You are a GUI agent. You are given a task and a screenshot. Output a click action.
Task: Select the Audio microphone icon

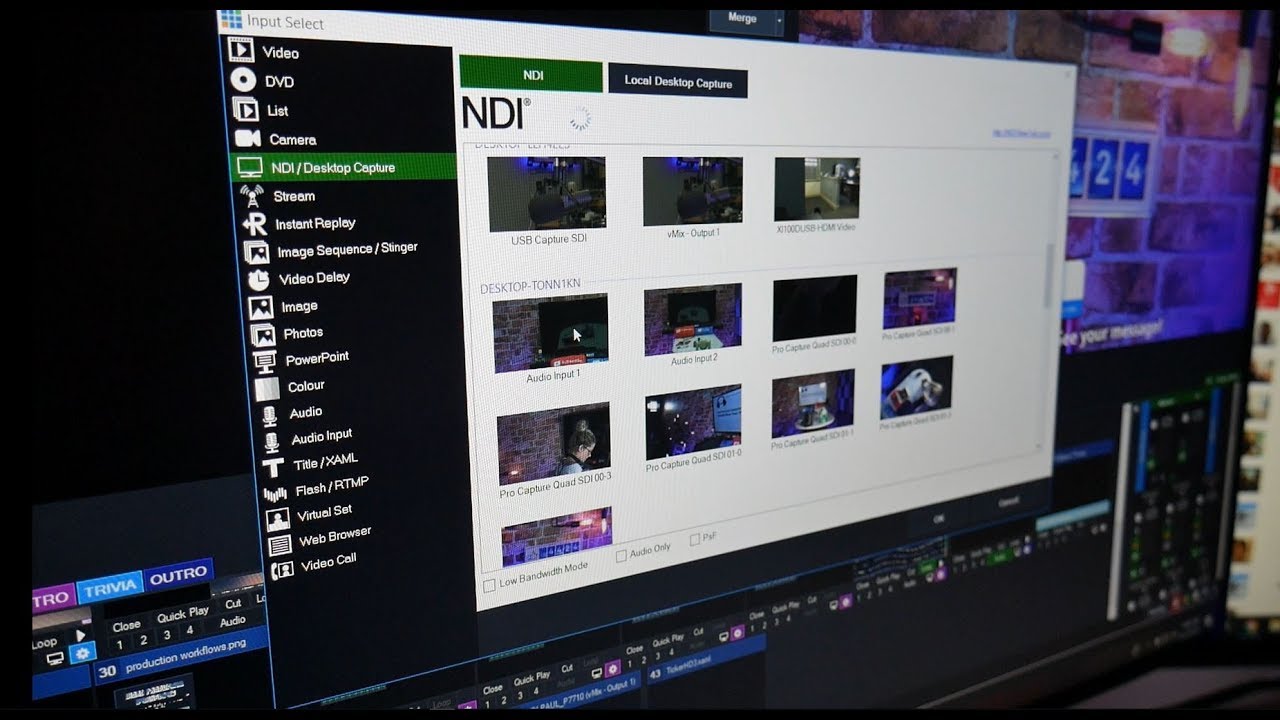point(269,415)
